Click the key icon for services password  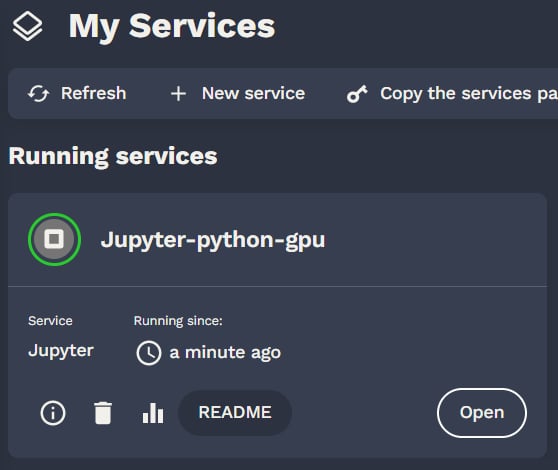[357, 94]
